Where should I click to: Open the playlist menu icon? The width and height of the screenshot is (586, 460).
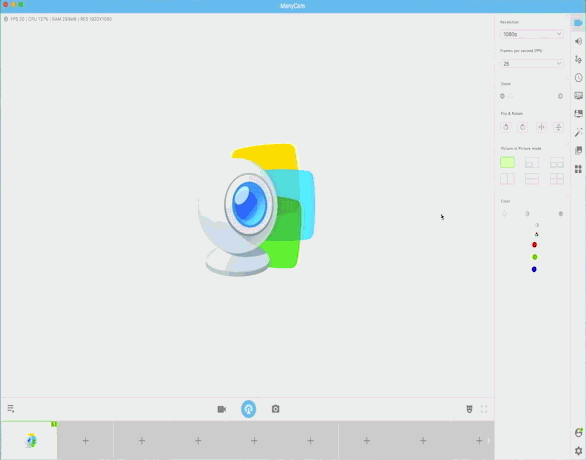[x=11, y=408]
